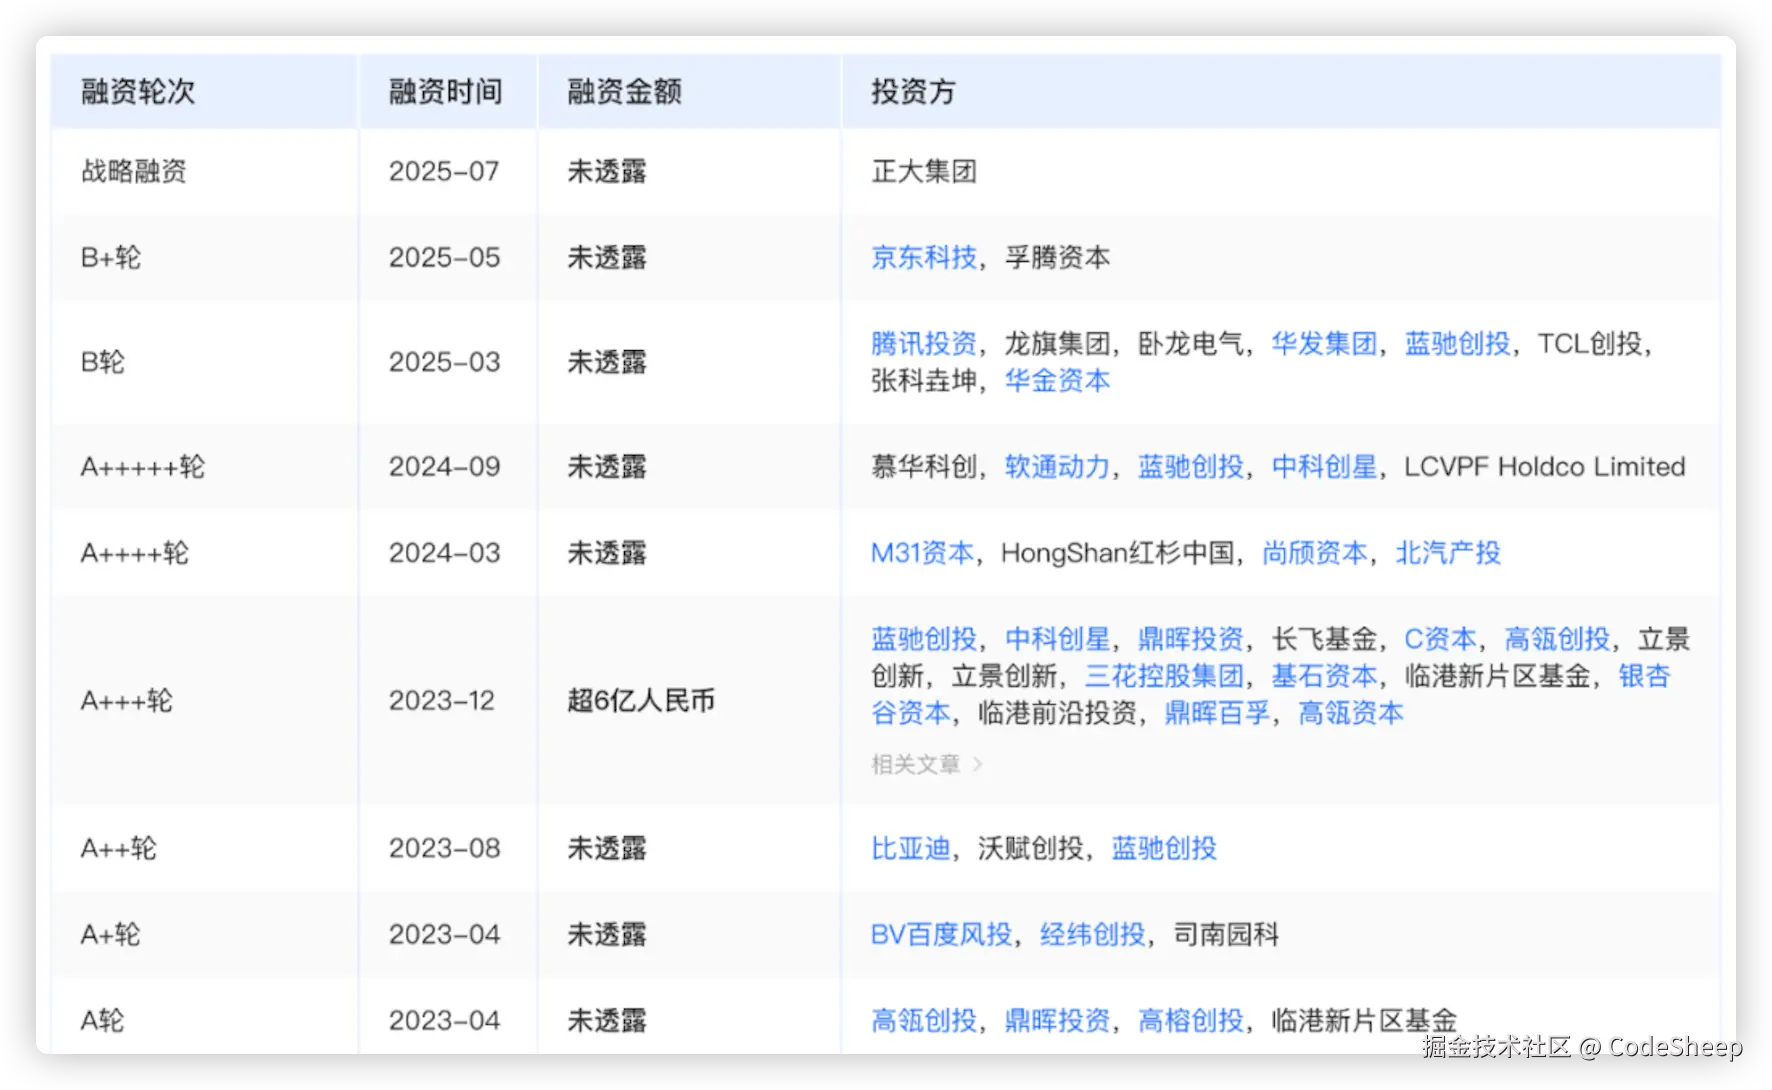The image size is (1772, 1090).
Task: Click the date 2025-03
Action: tap(444, 362)
